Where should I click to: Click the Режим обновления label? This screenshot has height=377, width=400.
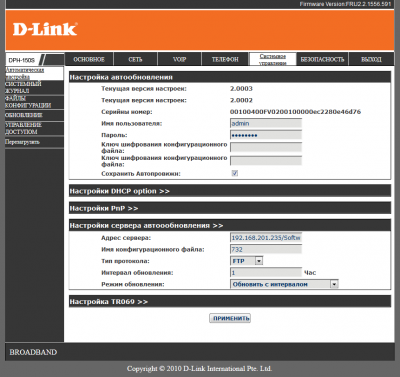tap(133, 284)
